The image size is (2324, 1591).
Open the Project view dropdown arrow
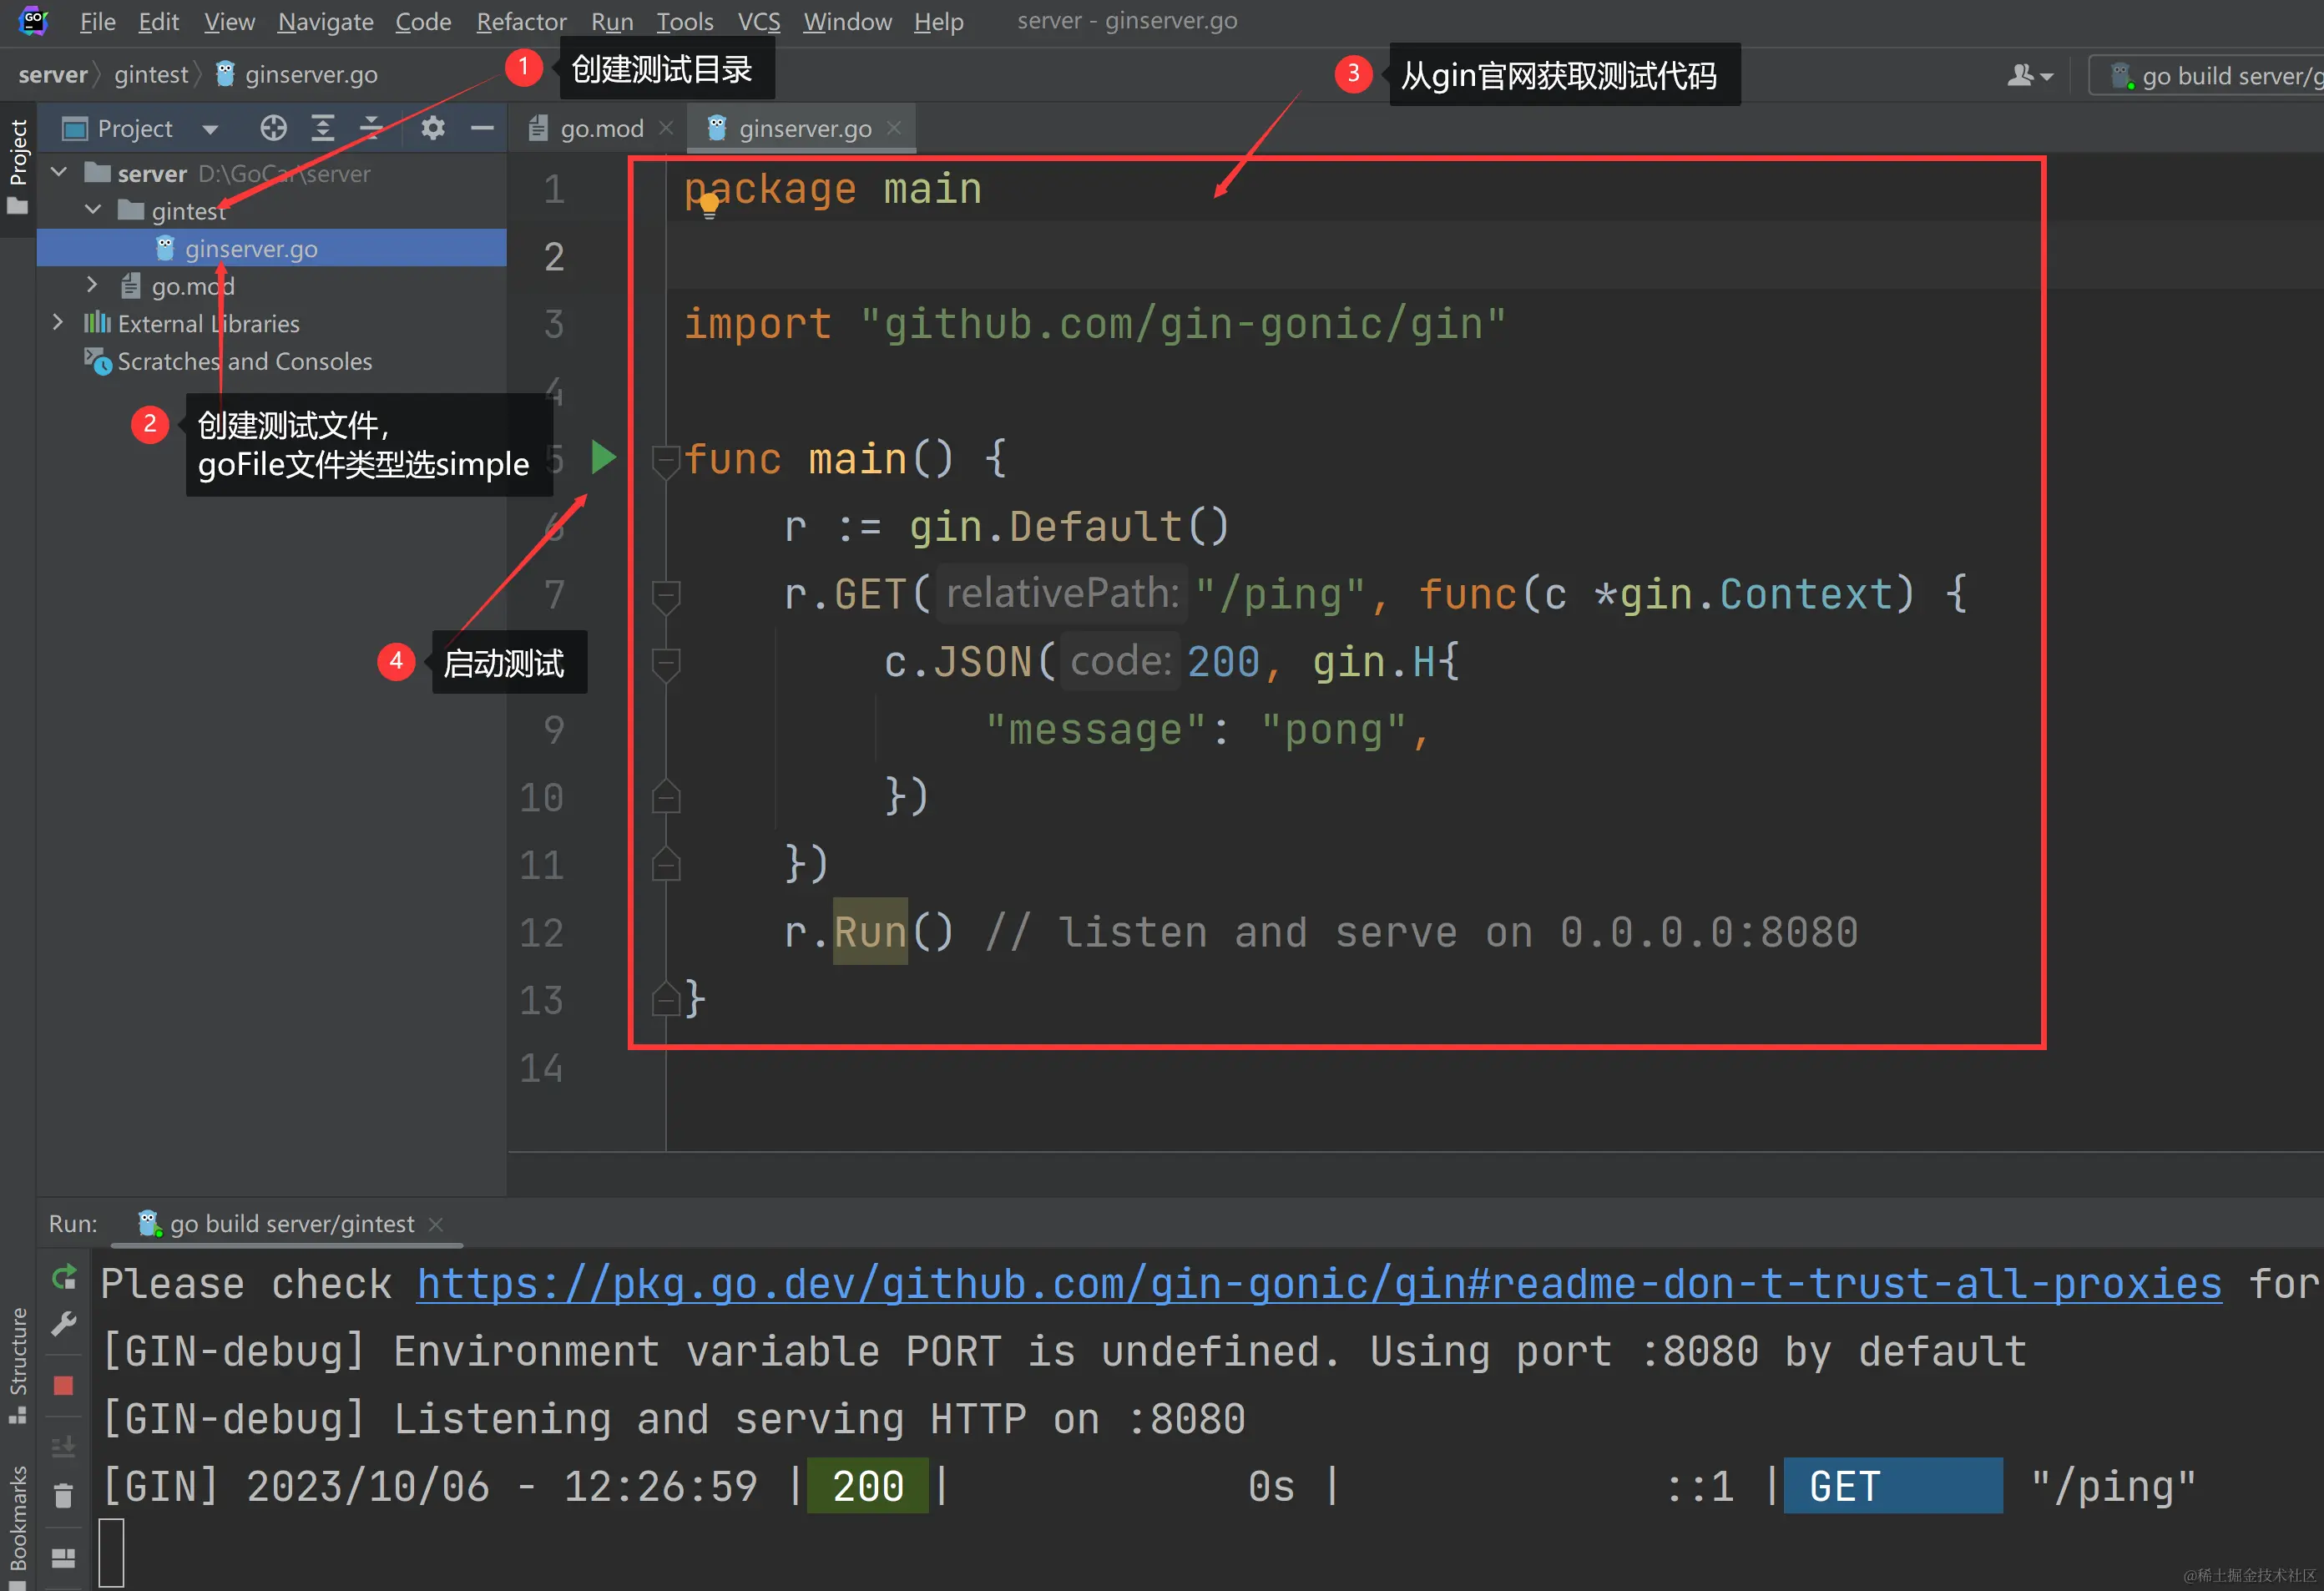point(210,129)
